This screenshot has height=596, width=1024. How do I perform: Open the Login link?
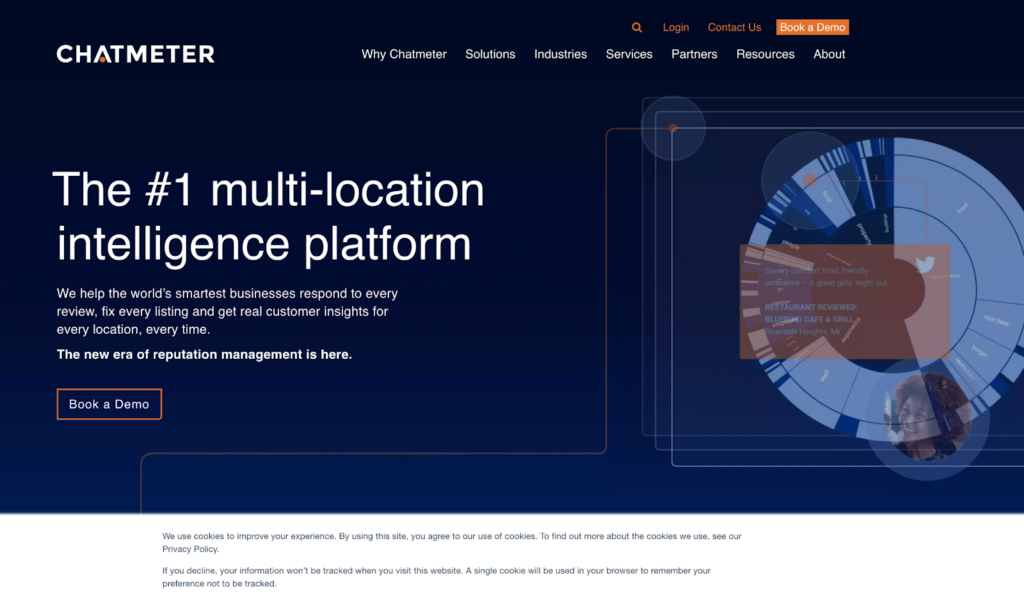click(676, 28)
